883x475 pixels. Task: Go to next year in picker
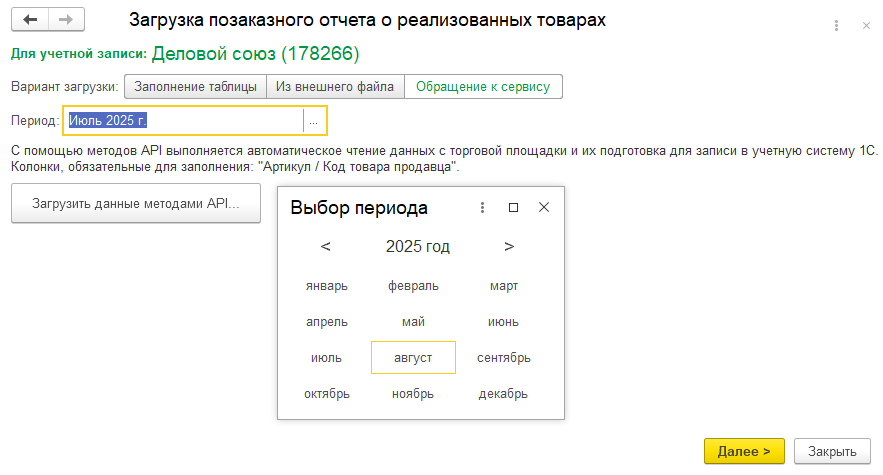coord(509,246)
